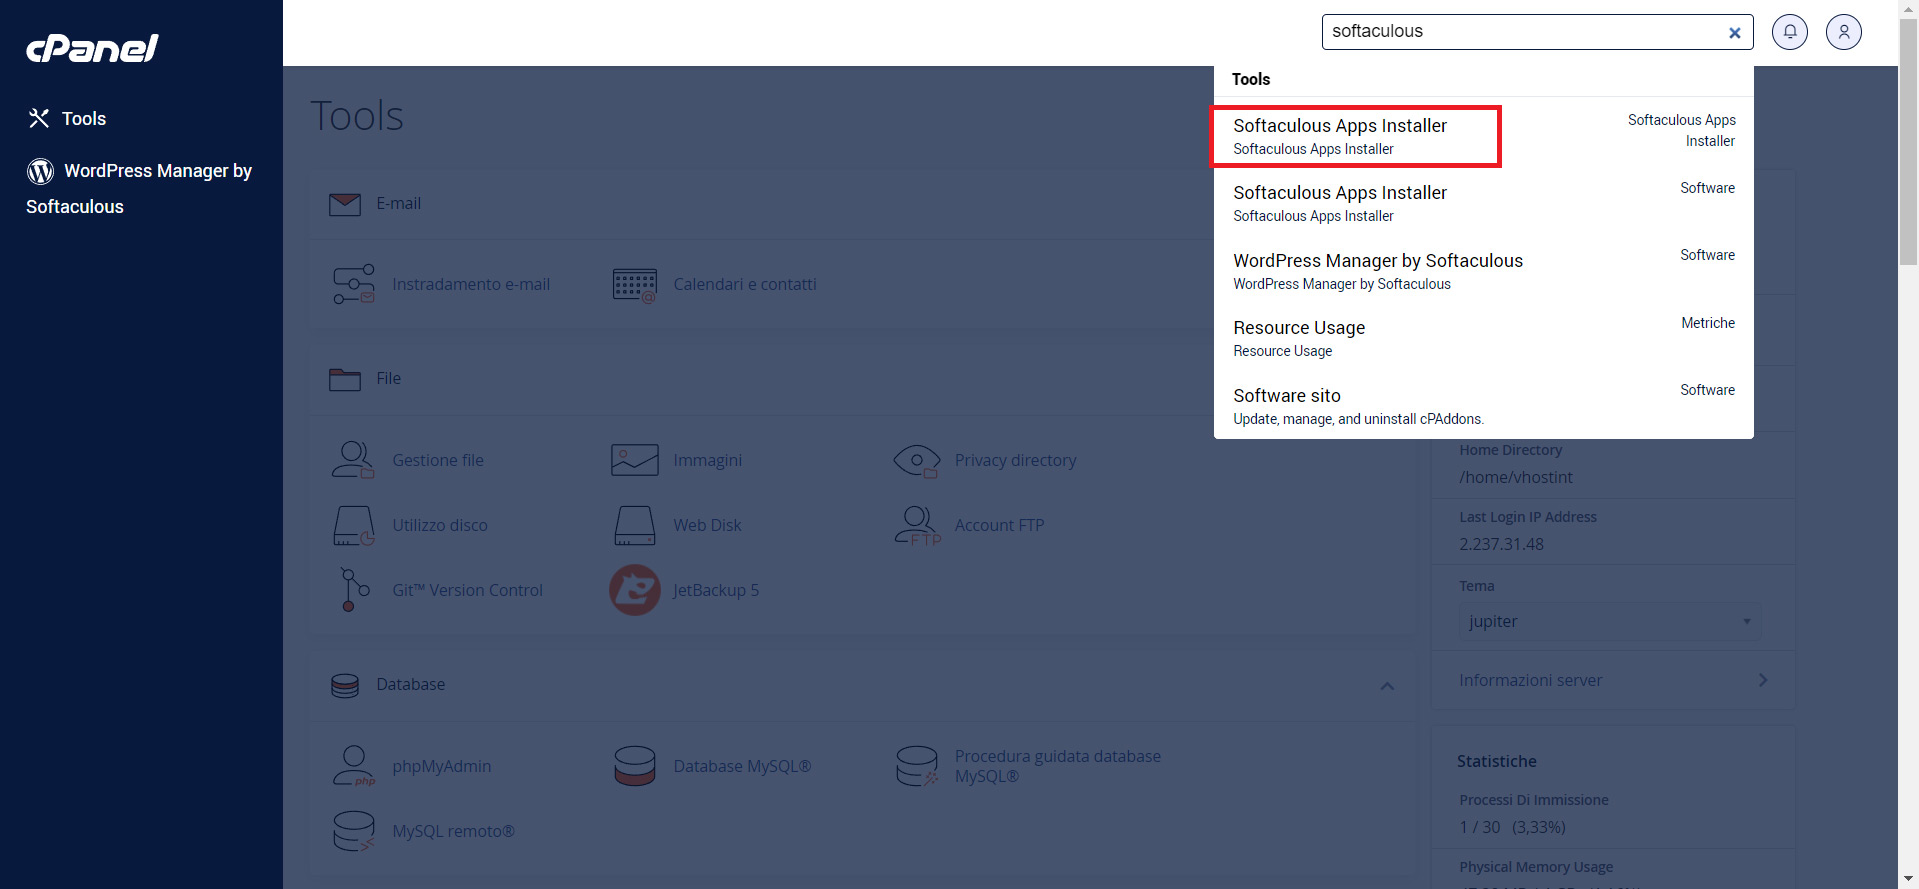
Task: Open the Web Disk icon
Action: [635, 526]
